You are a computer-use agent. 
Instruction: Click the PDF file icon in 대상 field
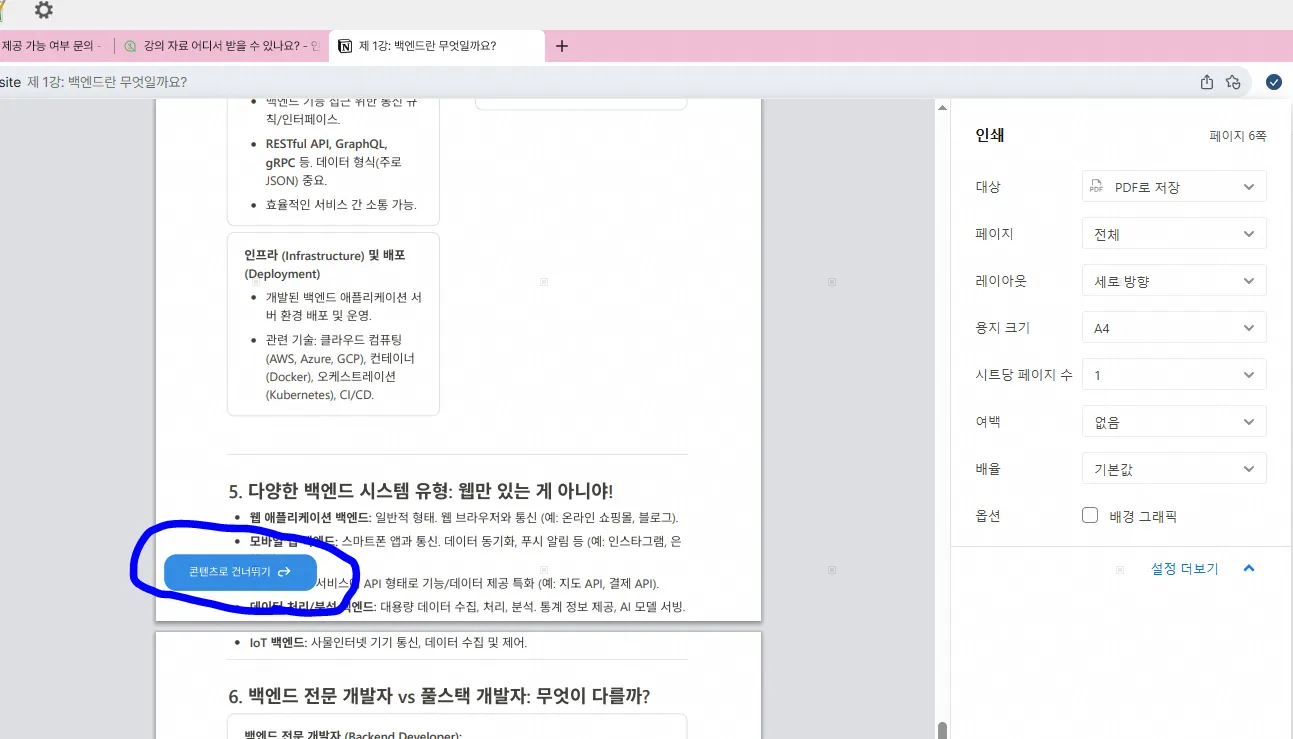[x=1096, y=187]
